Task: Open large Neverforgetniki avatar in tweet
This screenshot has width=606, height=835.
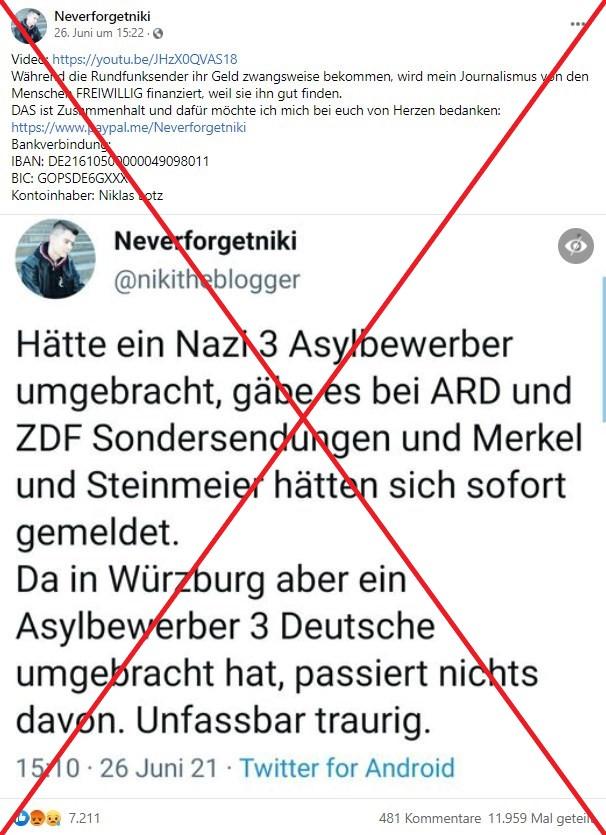Action: point(55,259)
